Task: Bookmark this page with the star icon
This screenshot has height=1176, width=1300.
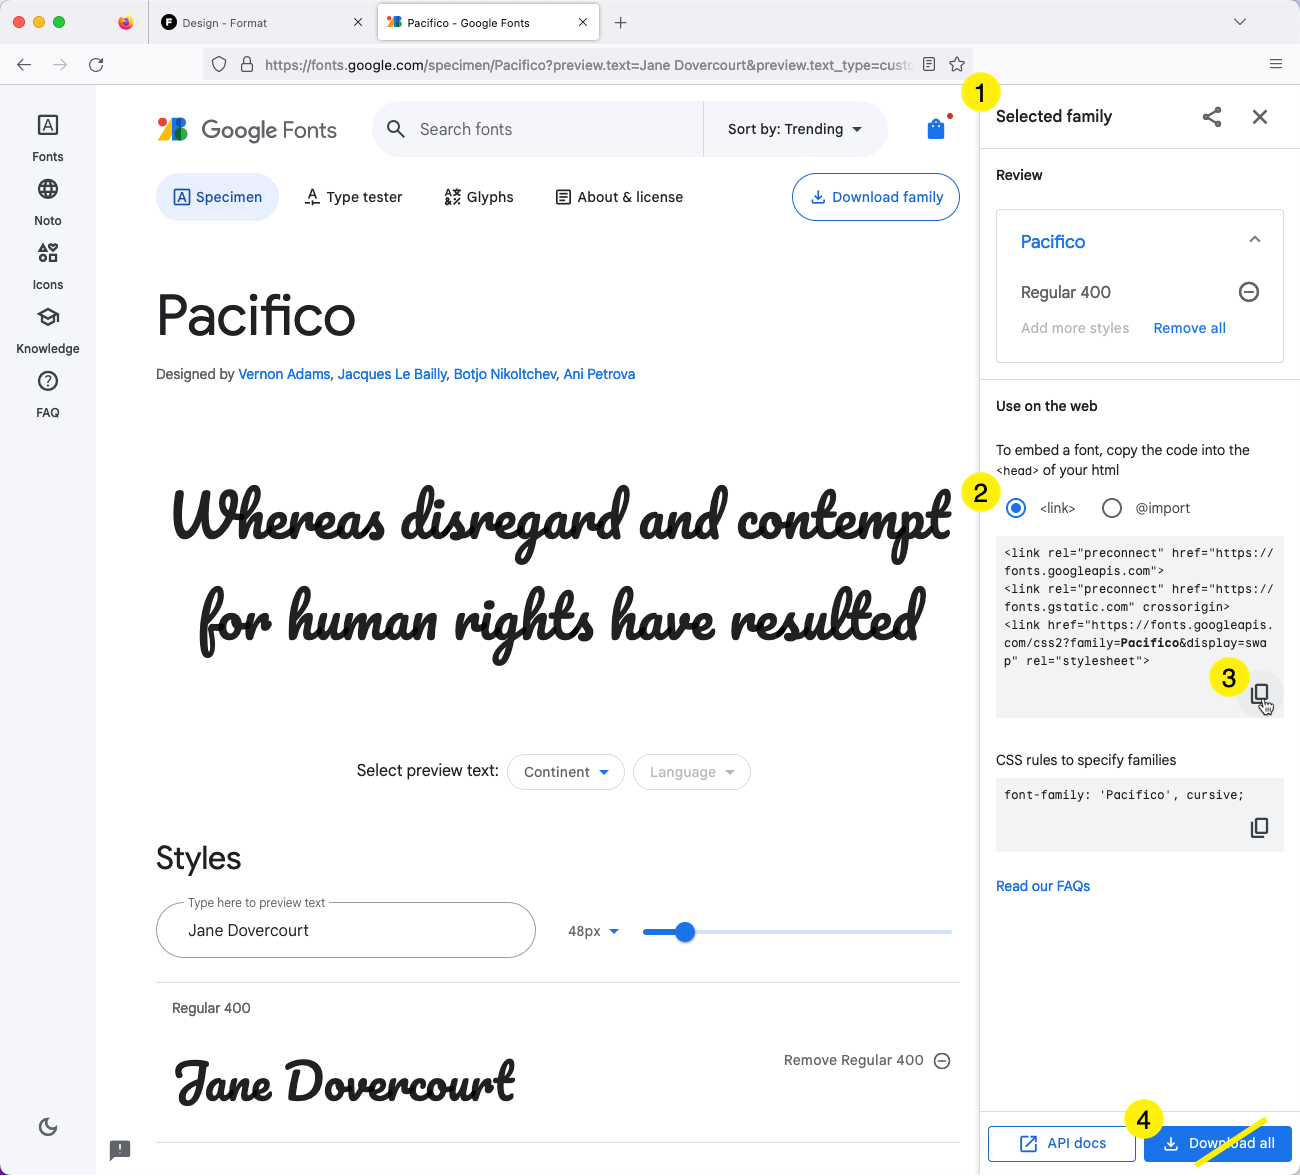Action: pos(957,64)
